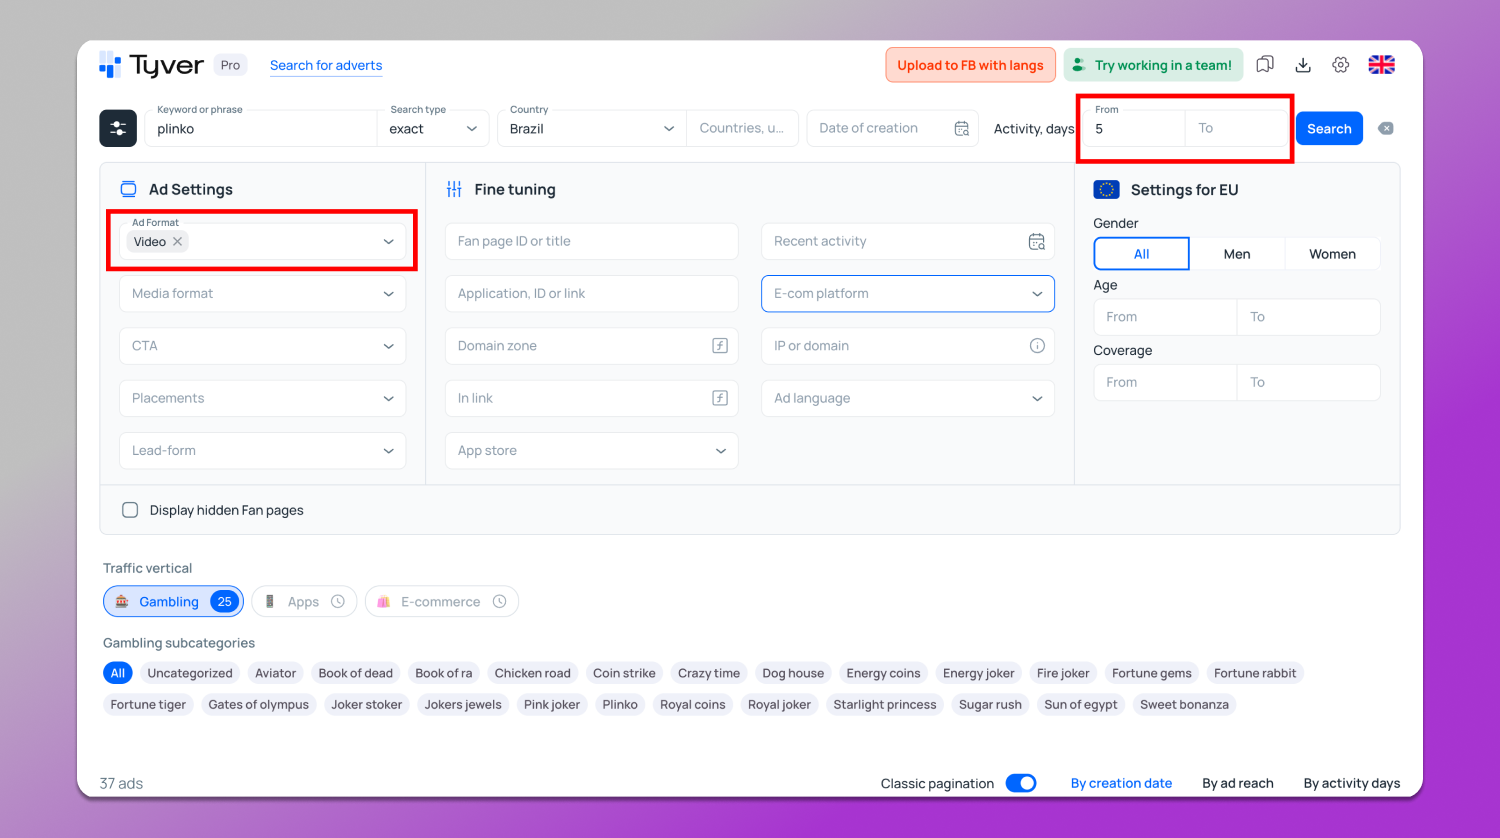The width and height of the screenshot is (1500, 838).
Task: Open the bookmarks icon in header
Action: click(x=1265, y=65)
